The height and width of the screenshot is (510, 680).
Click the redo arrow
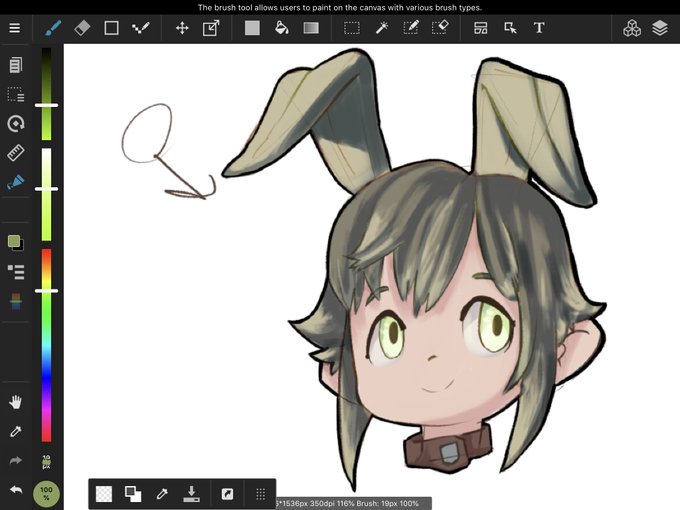click(x=16, y=460)
